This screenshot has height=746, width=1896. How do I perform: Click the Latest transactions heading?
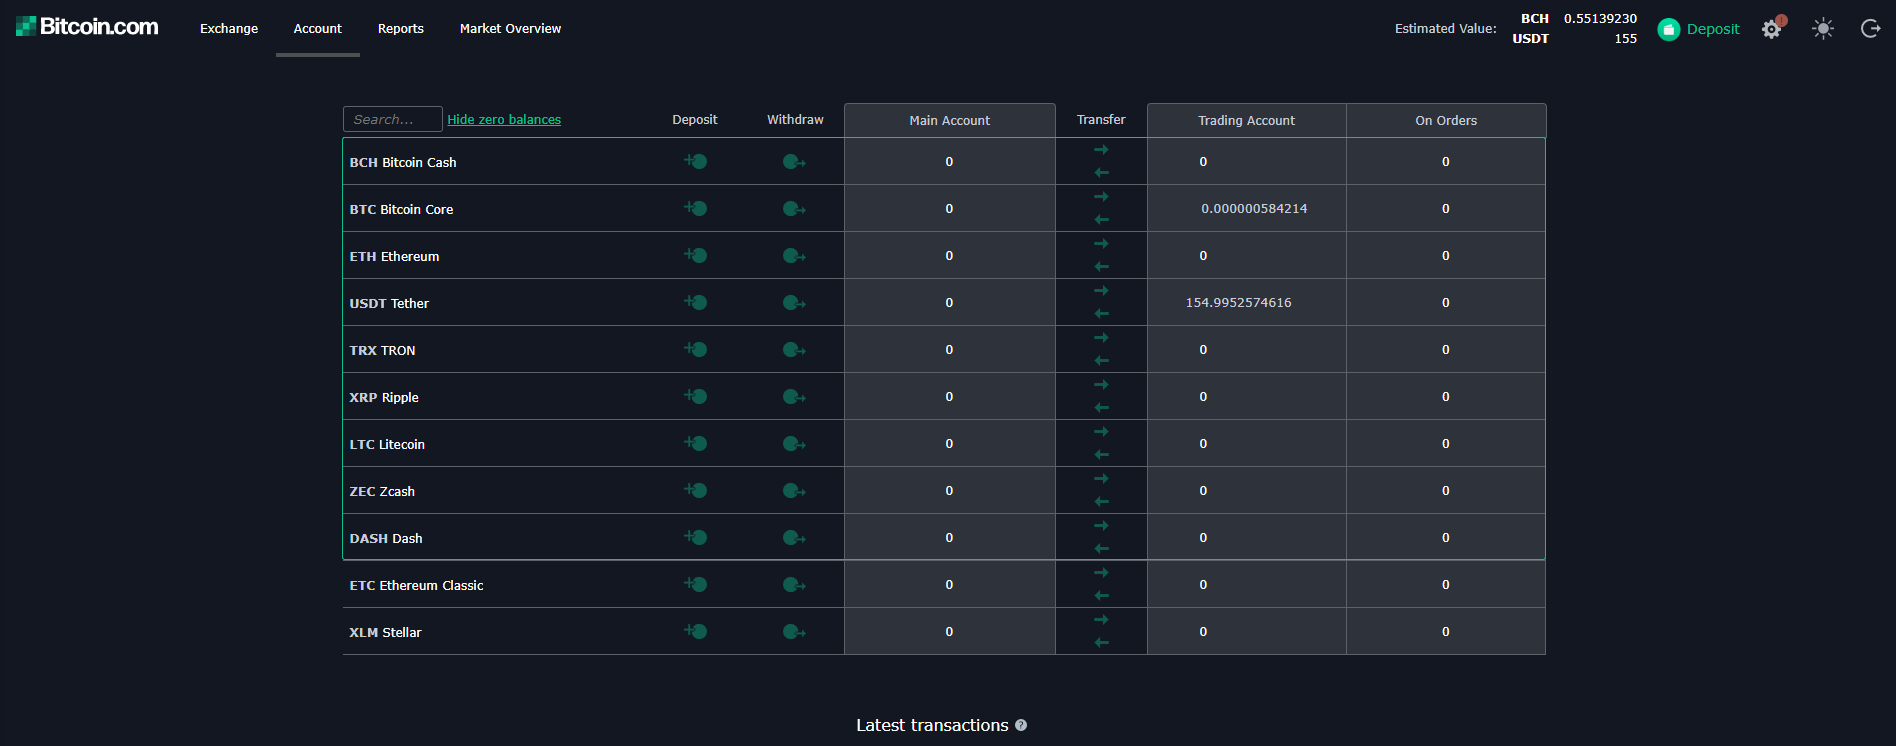tap(932, 726)
